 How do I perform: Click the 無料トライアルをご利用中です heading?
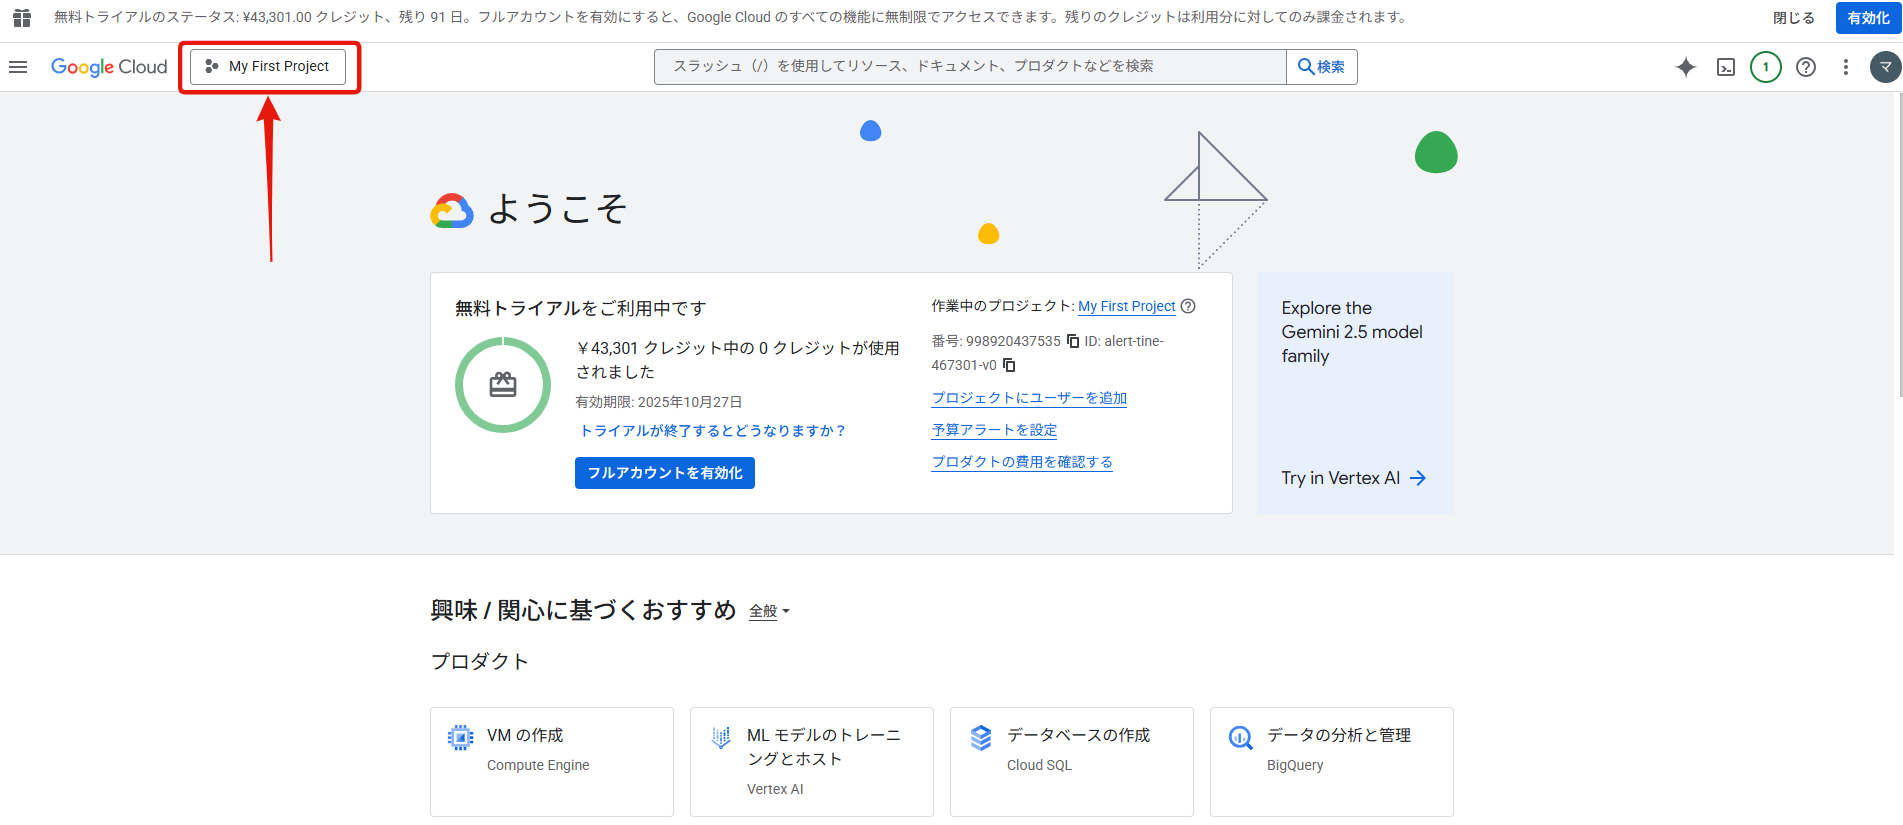pos(581,308)
